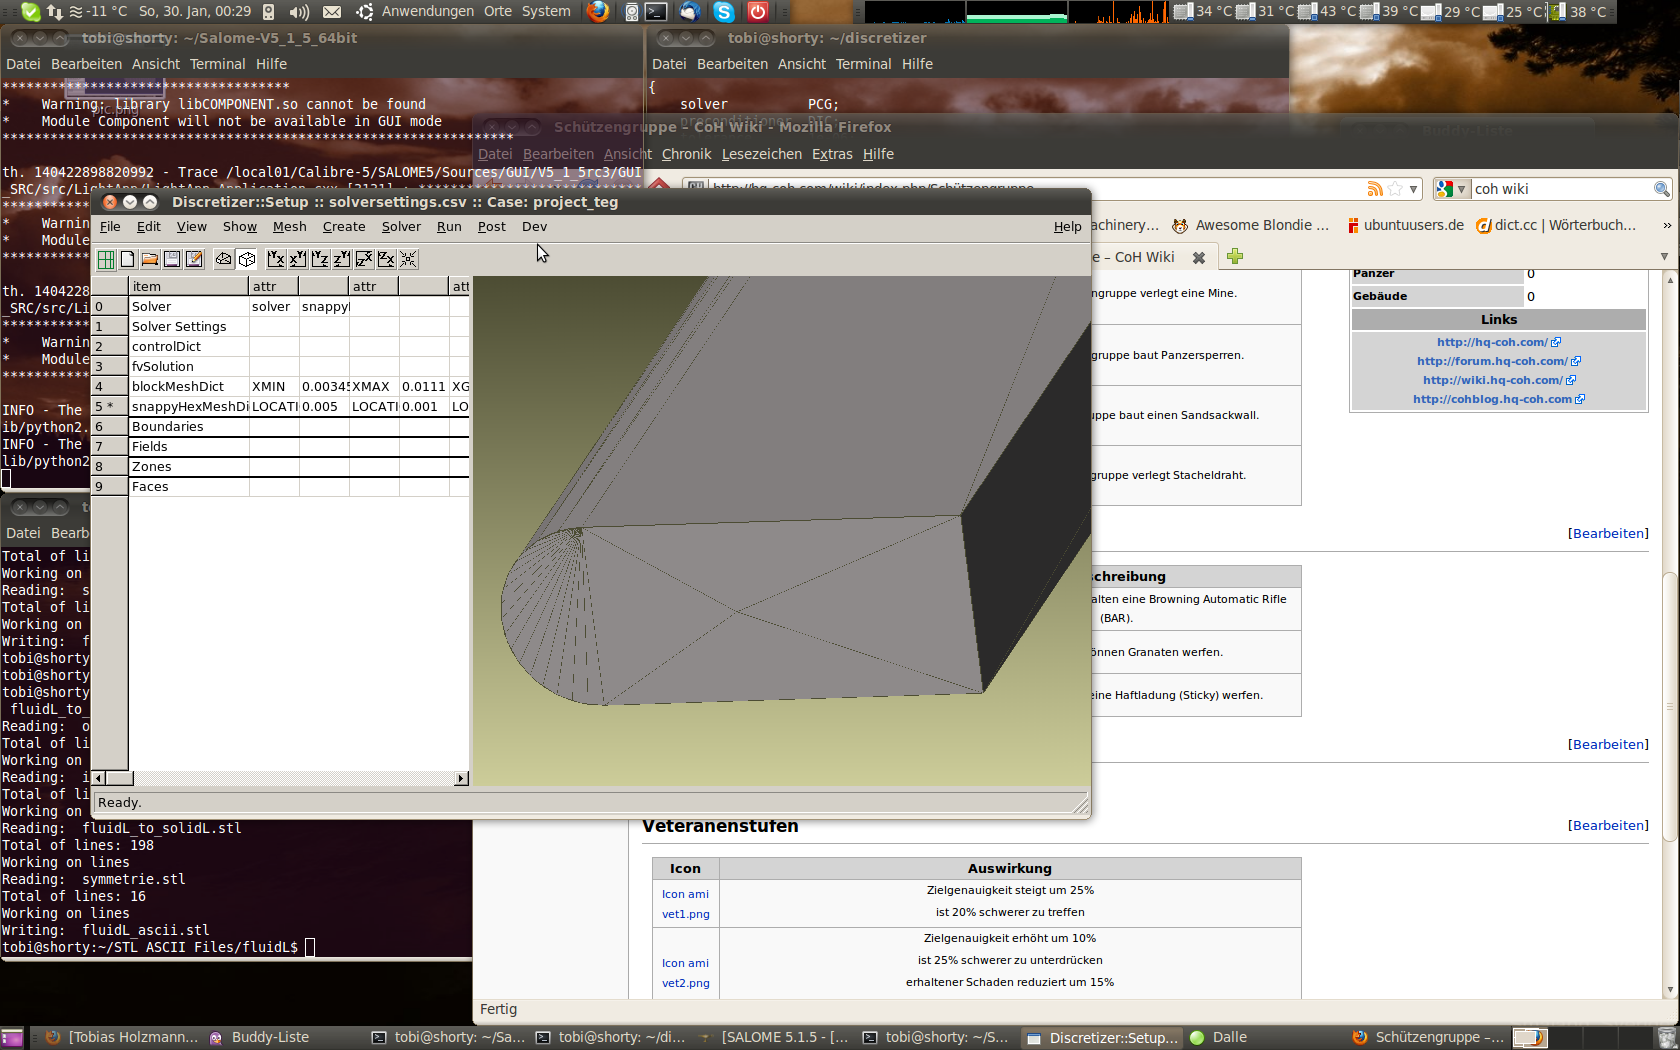Viewport: 1680px width, 1050px height.
Task: Set view to the last Z-X axis icon
Action: click(x=386, y=259)
